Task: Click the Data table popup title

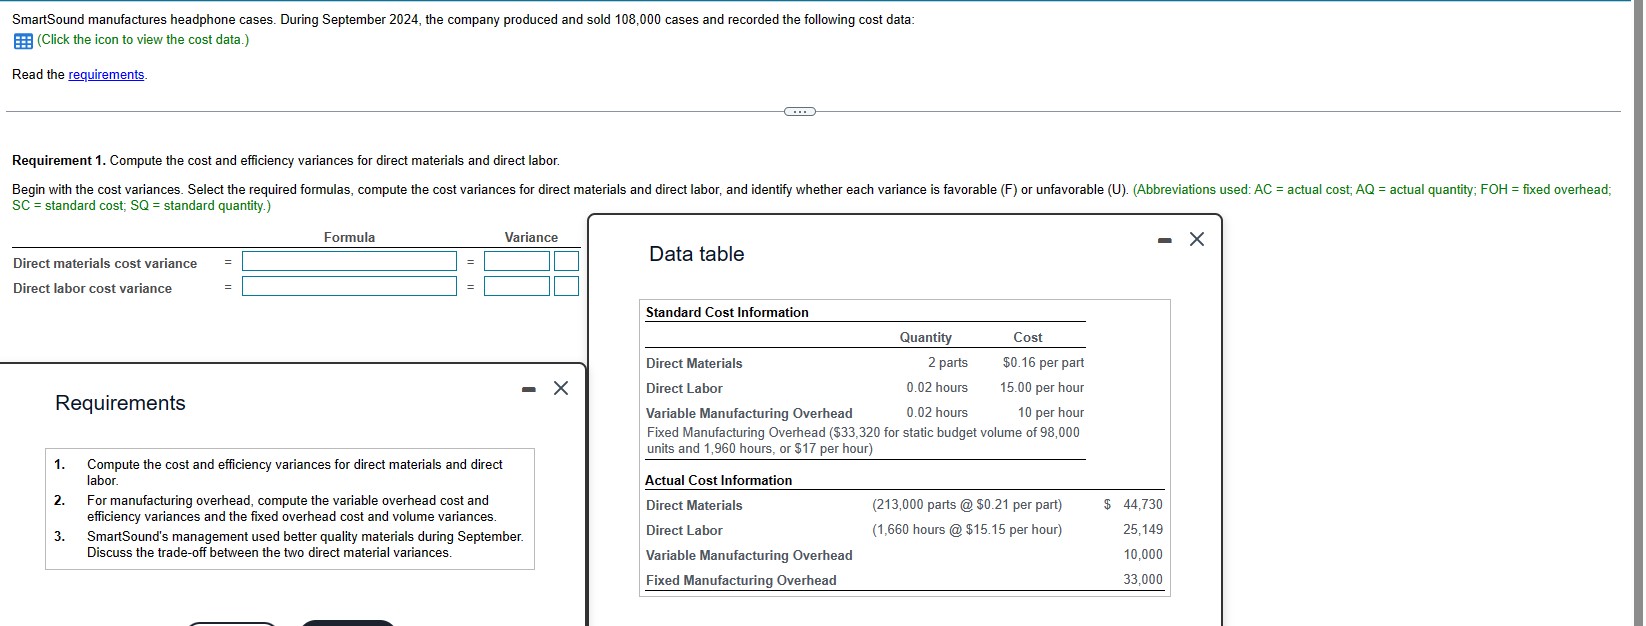Action: 696,254
